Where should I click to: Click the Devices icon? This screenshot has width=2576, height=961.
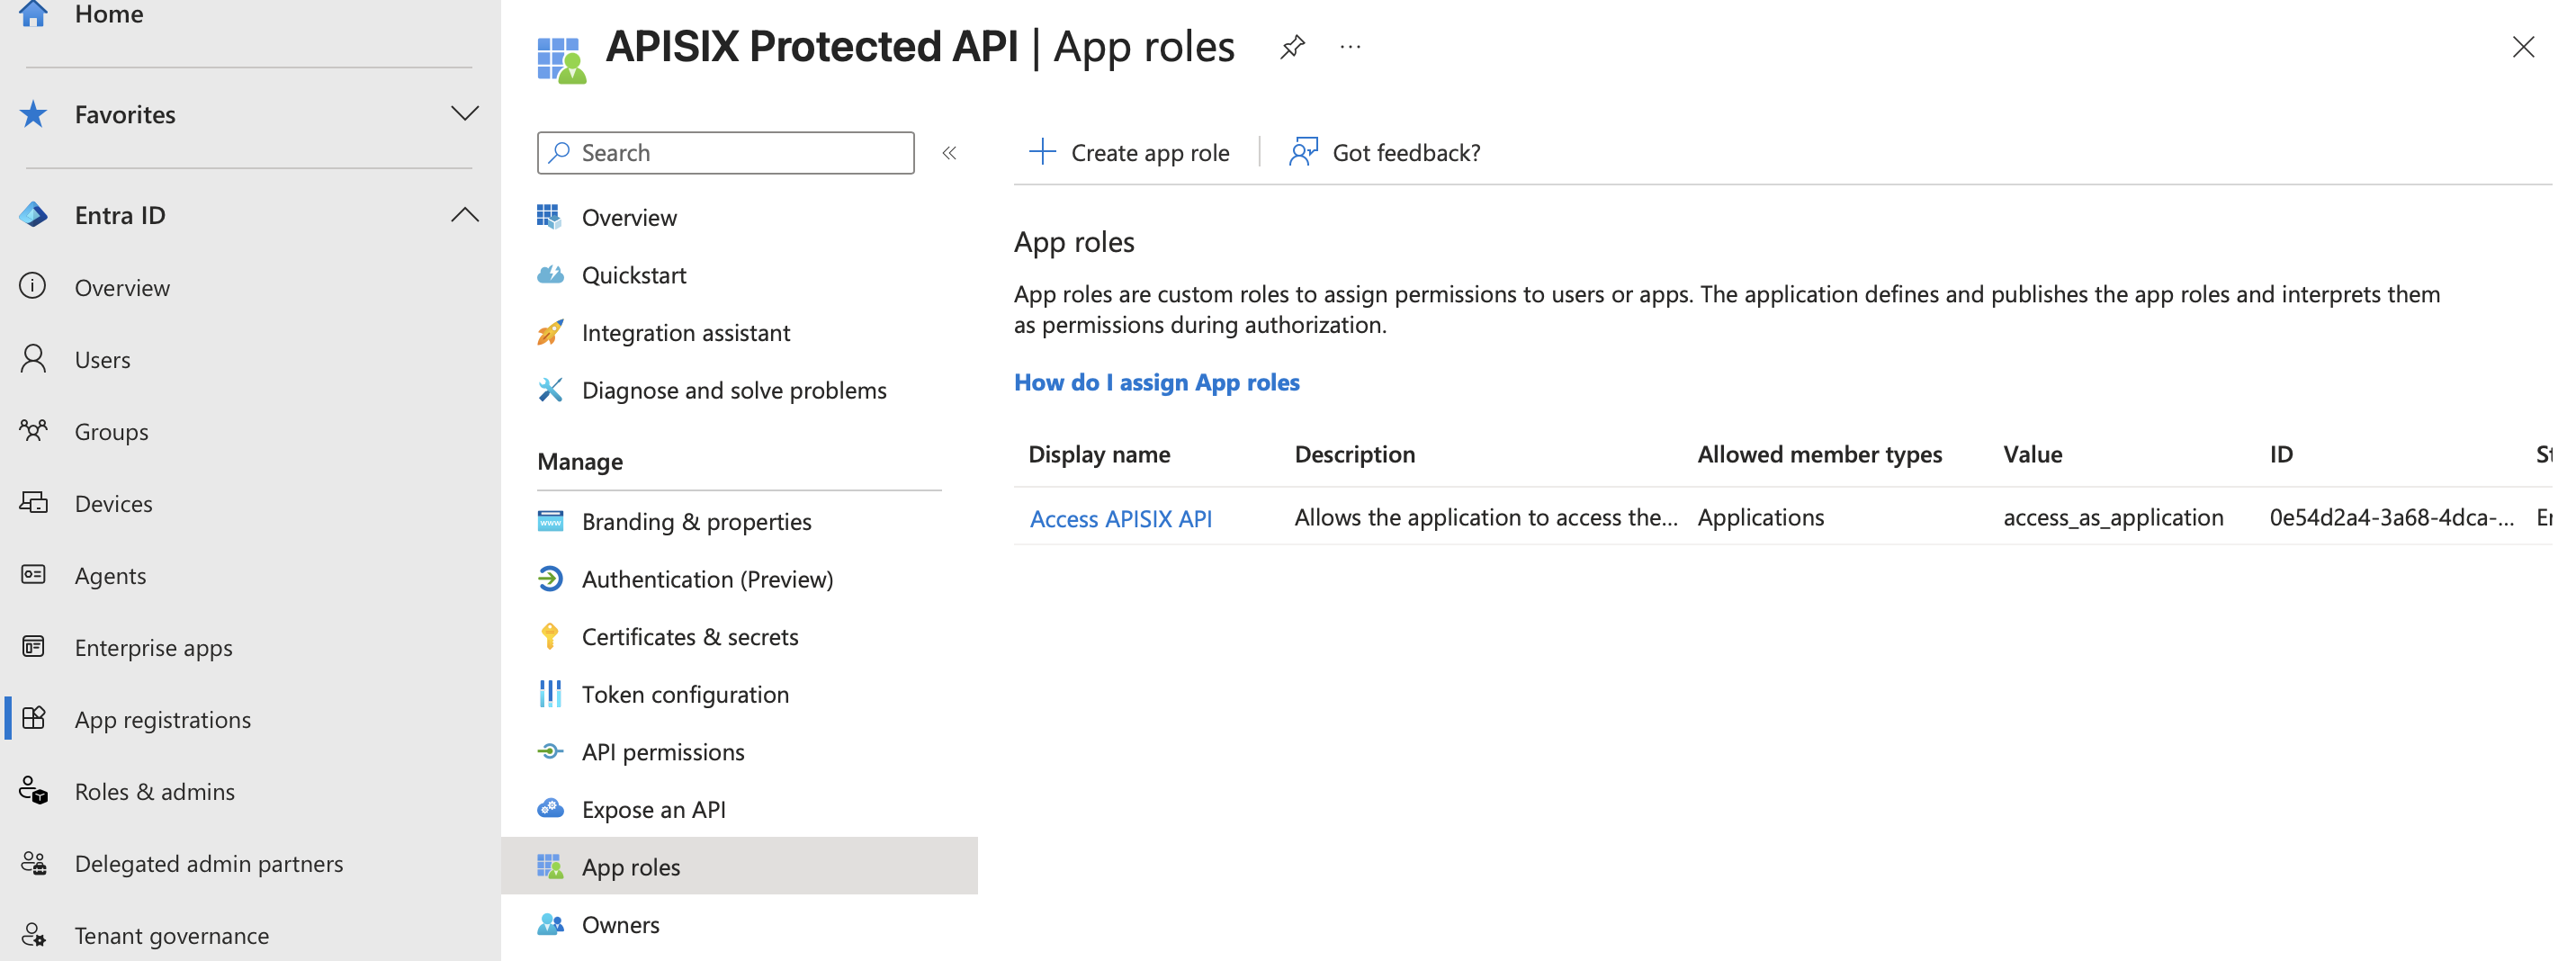pyautogui.click(x=33, y=503)
